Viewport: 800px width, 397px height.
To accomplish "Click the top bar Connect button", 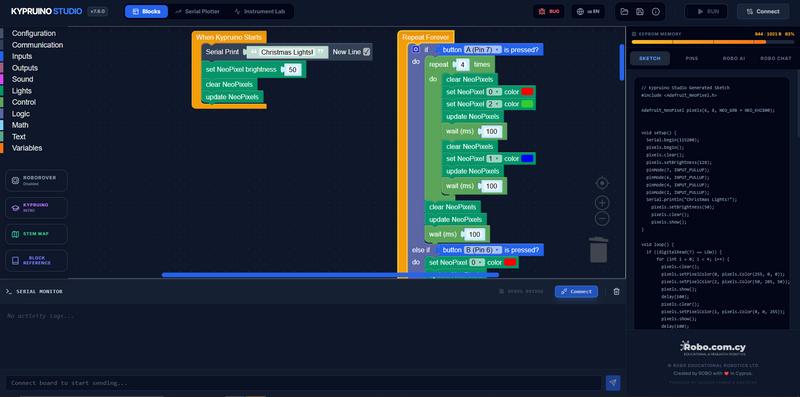I will coord(763,11).
